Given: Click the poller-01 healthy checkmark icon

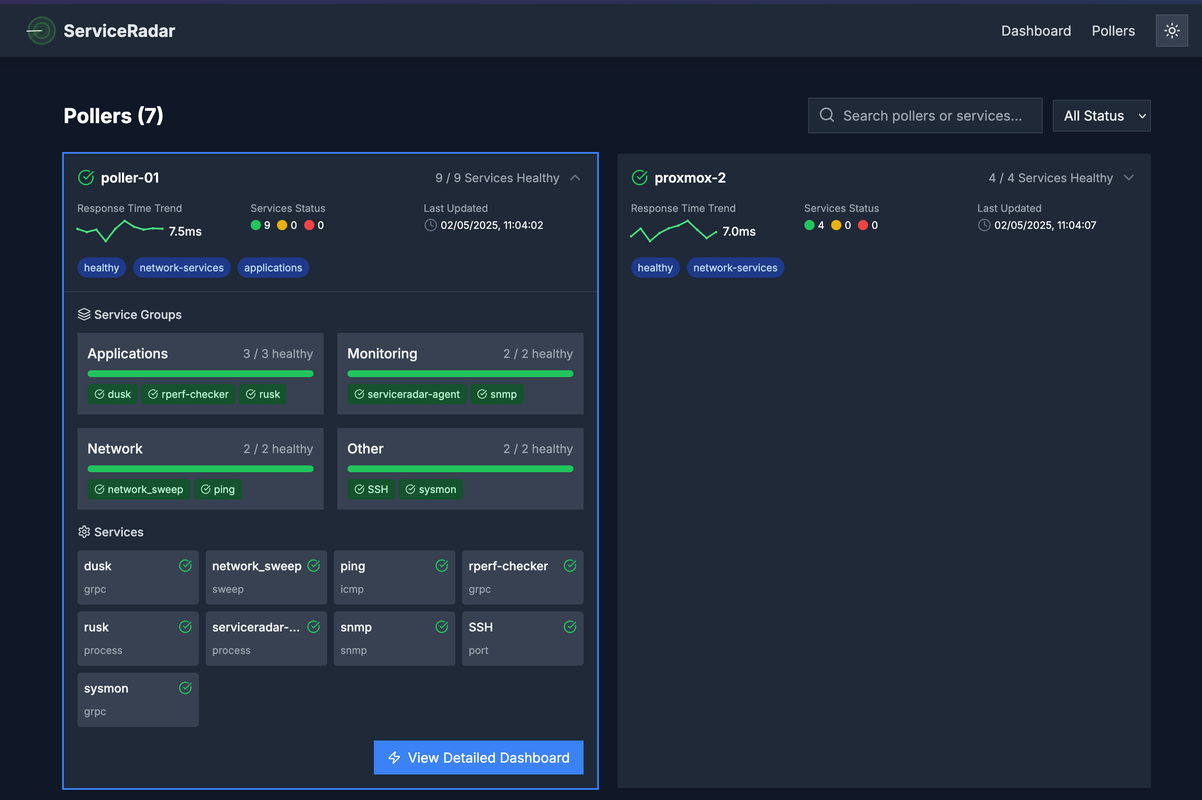Looking at the screenshot, I should tap(86, 178).
